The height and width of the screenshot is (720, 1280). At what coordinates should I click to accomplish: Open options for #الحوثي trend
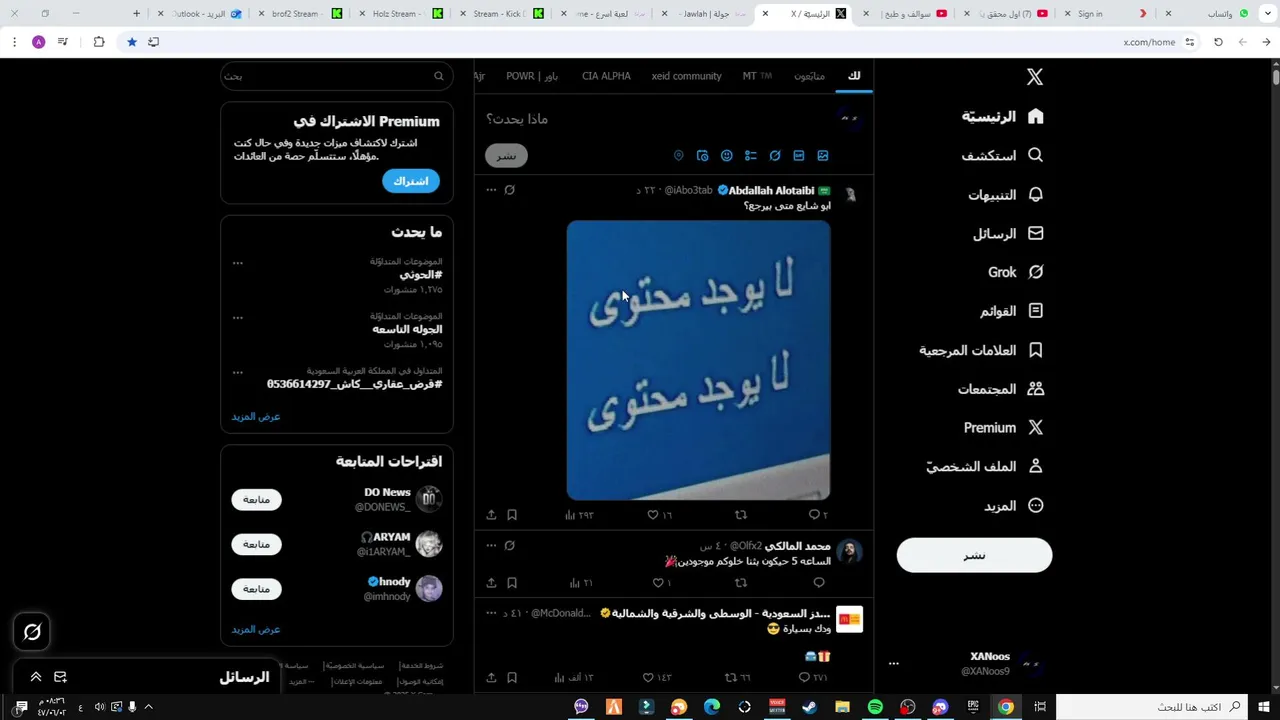(x=238, y=263)
